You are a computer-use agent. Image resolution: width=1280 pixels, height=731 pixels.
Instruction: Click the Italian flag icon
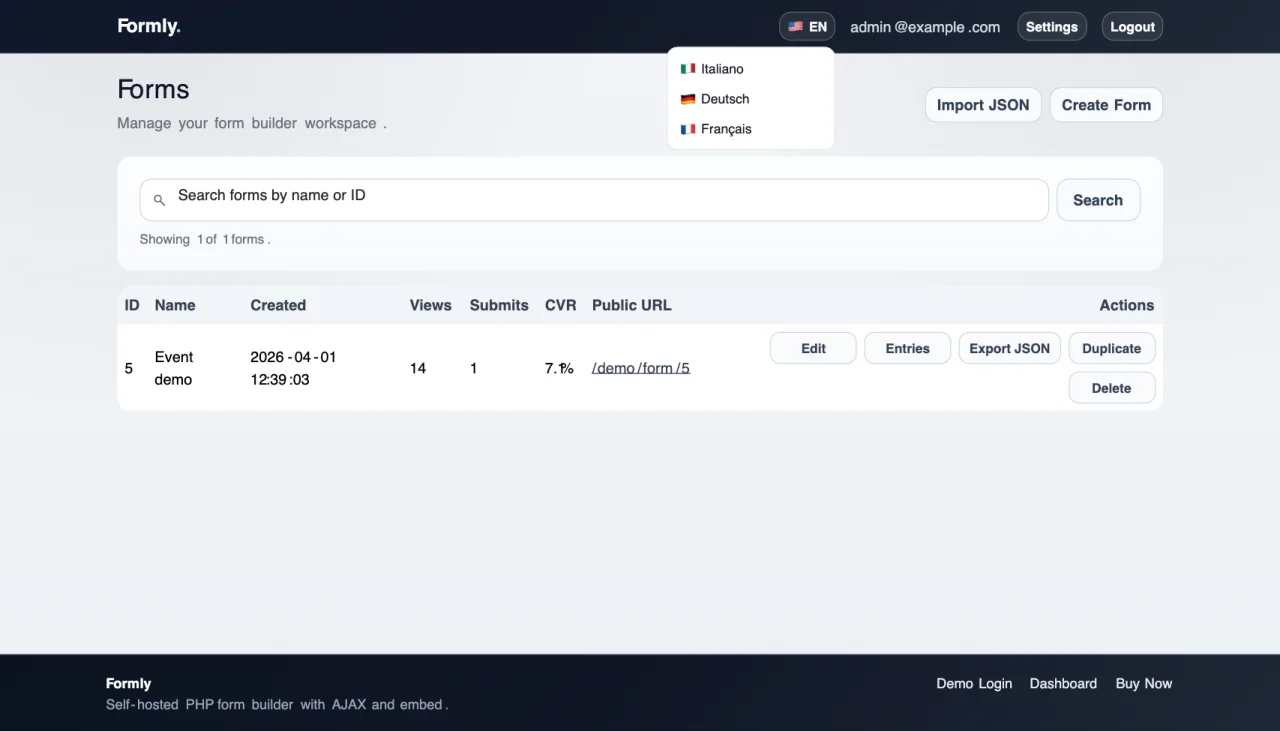pyautogui.click(x=688, y=69)
